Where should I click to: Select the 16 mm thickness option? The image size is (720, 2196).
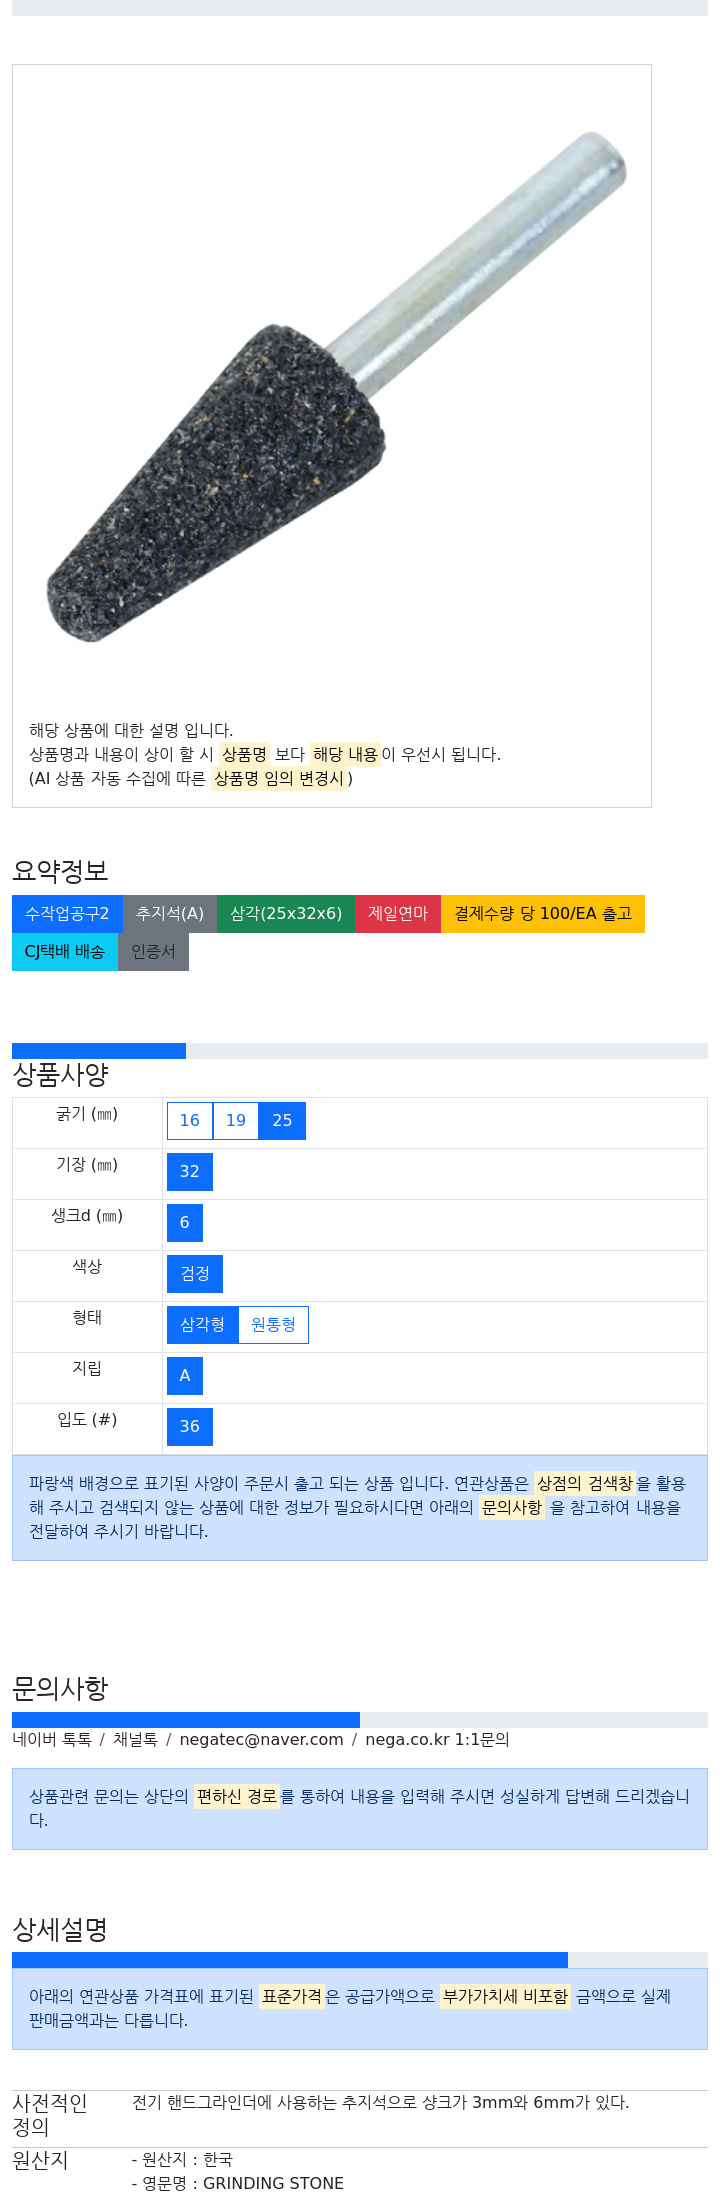pos(190,1121)
